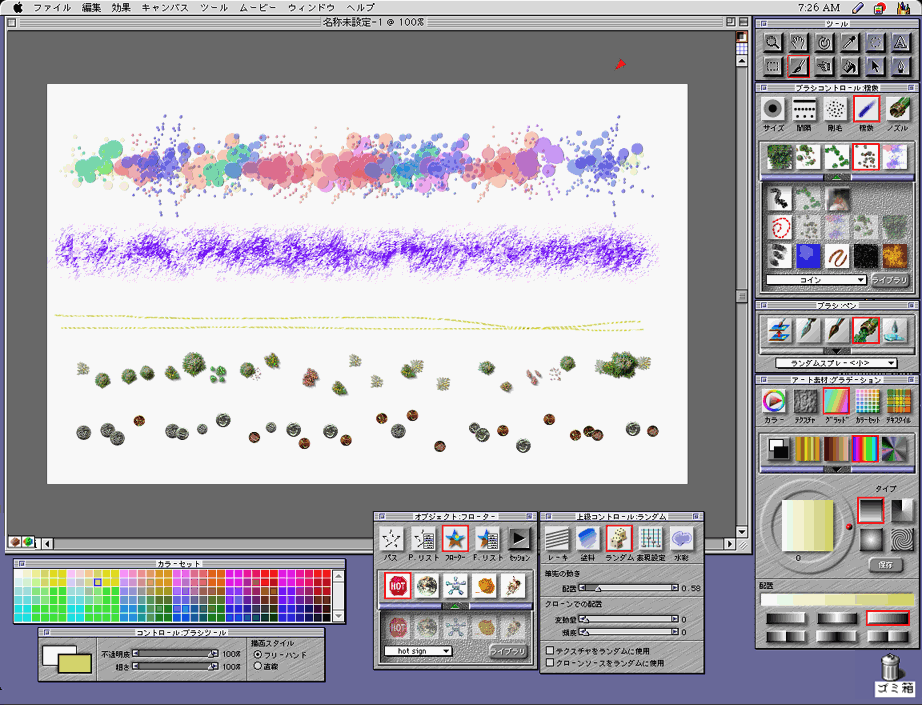Select the Dropper tool
The width and height of the screenshot is (922, 705).
click(850, 42)
